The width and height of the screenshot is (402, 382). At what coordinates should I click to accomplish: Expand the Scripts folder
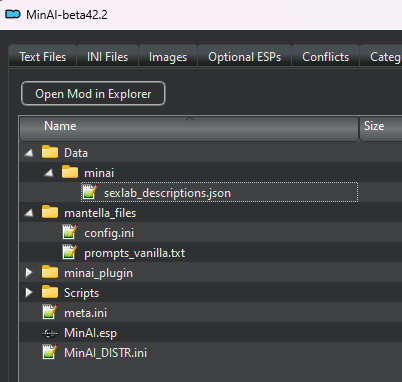(29, 292)
